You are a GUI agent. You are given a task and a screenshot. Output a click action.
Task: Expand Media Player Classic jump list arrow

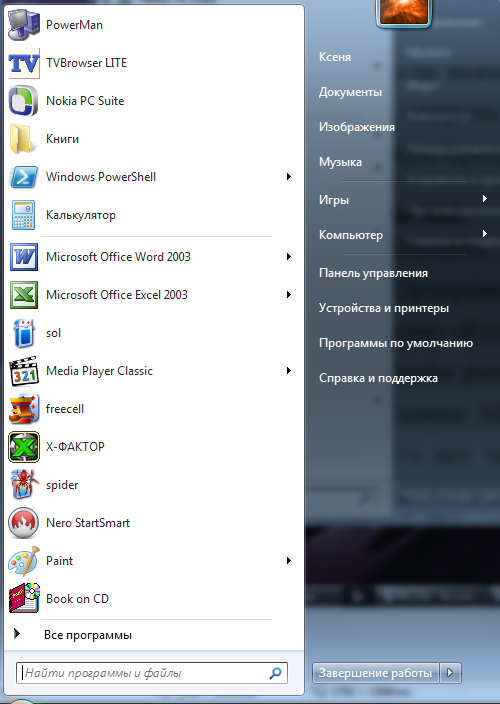(x=289, y=371)
